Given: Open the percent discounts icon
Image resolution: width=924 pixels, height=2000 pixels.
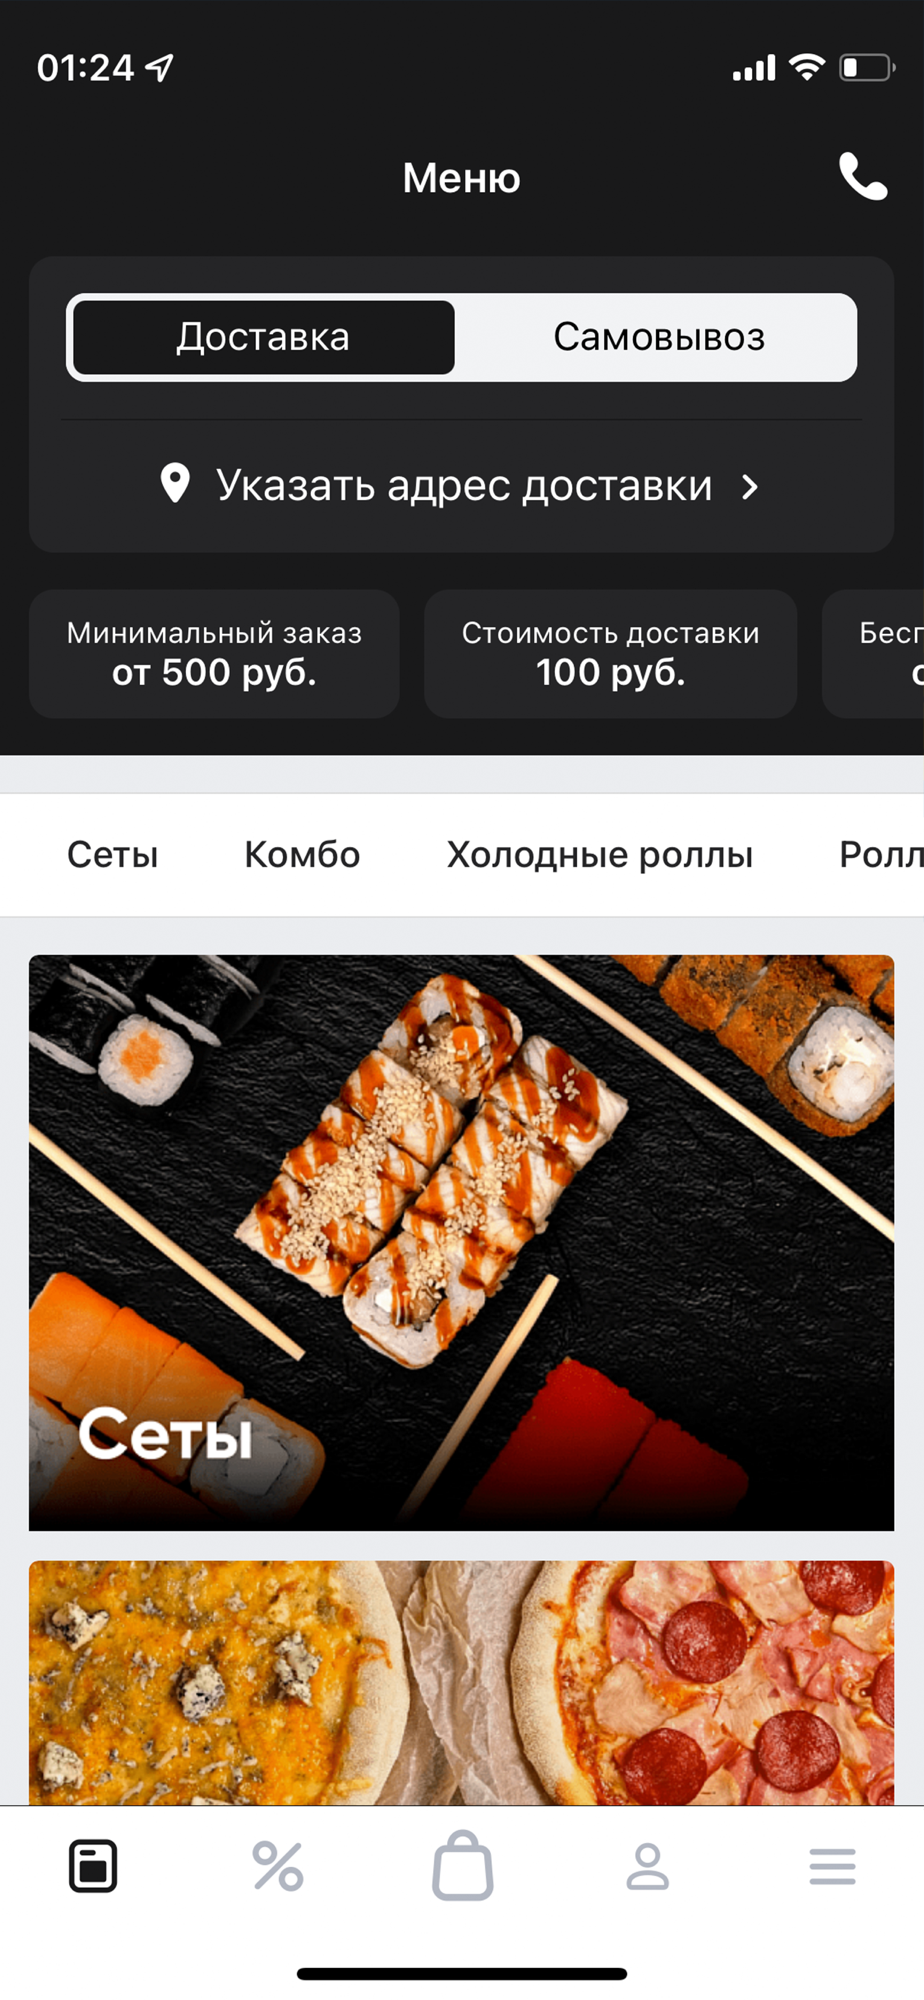Looking at the screenshot, I should [278, 1866].
